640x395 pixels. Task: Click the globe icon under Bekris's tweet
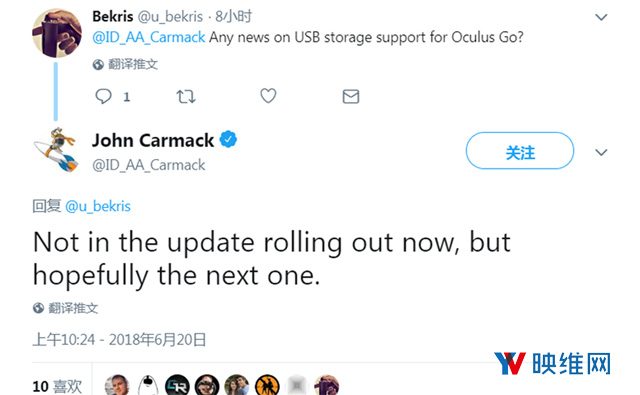click(x=98, y=64)
